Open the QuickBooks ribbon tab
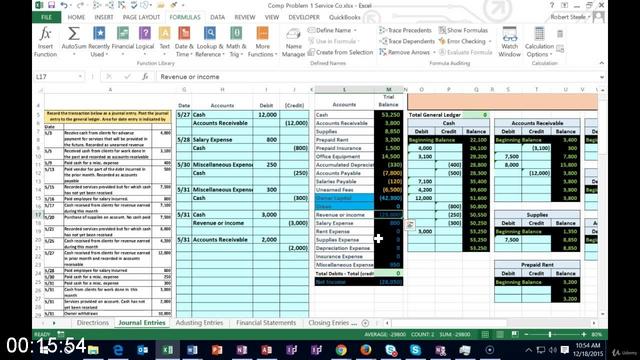 pyautogui.click(x=344, y=17)
